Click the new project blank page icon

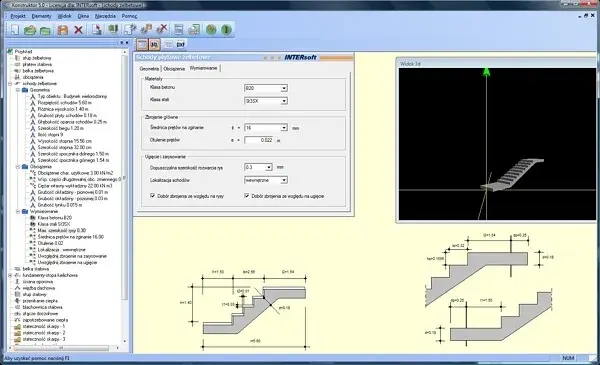(15, 29)
